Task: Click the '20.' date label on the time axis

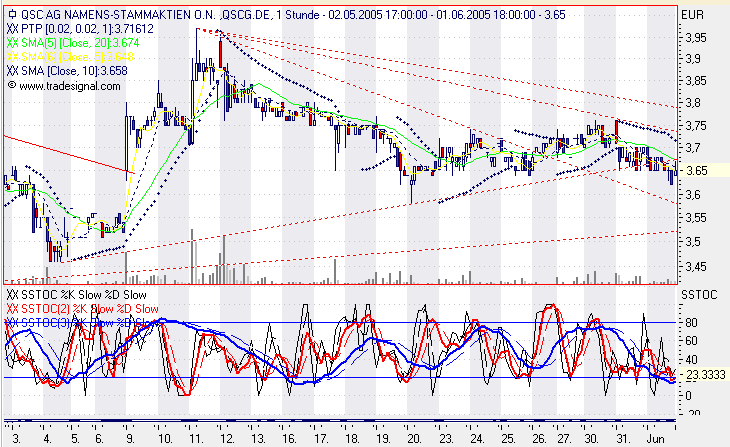Action: click(414, 439)
